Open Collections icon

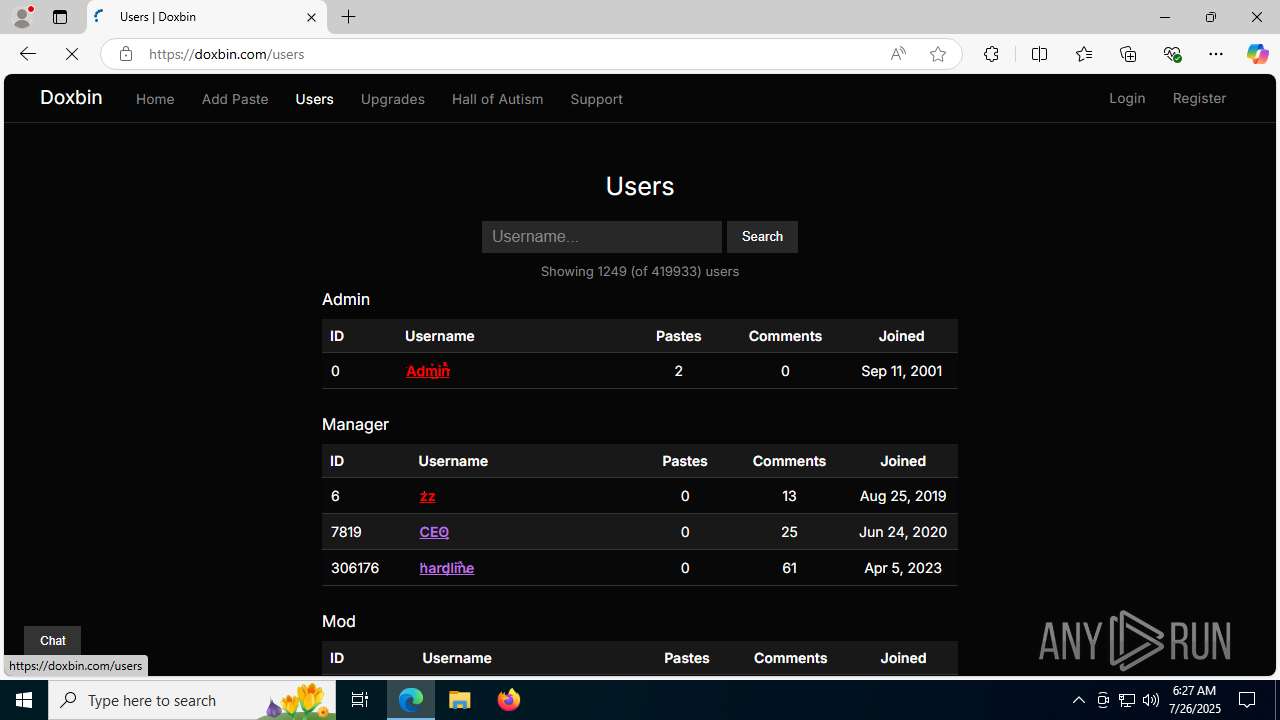pyautogui.click(x=1127, y=54)
